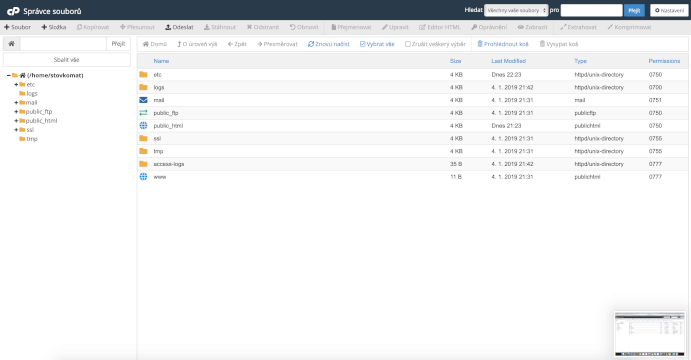This screenshot has width=691, height=360.
Task: Expand the public_html folder in tree
Action: point(16,121)
